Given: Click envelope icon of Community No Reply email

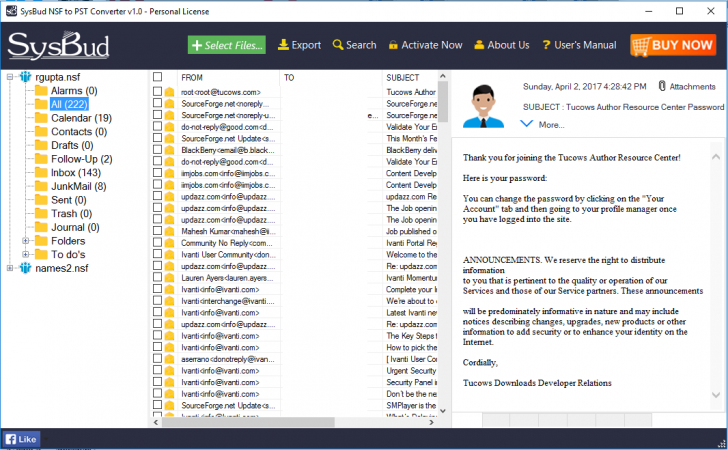Looking at the screenshot, I should click(169, 243).
